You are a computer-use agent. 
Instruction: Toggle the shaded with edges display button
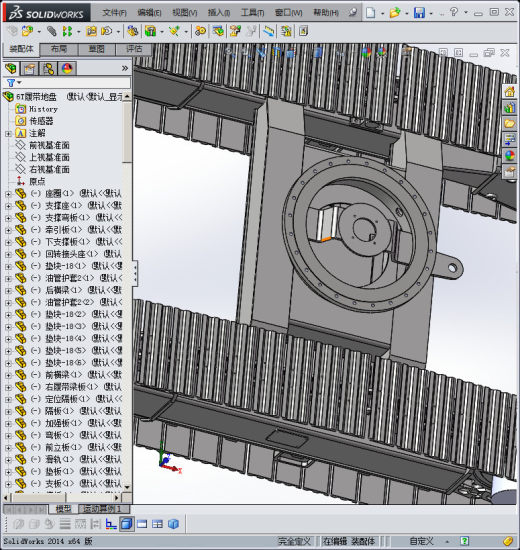click(x=127, y=524)
